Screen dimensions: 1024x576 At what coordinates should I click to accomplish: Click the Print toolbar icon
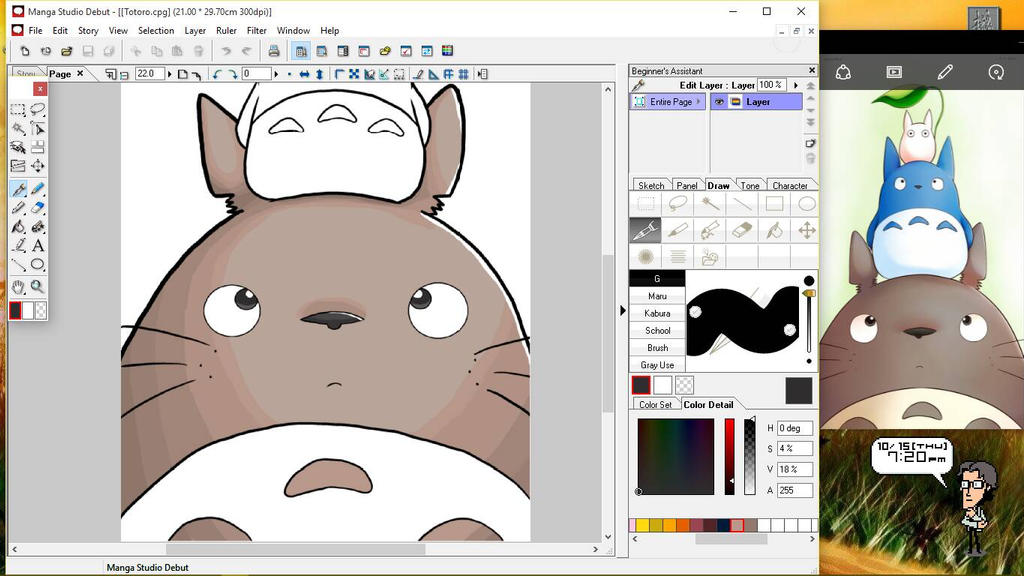[274, 51]
